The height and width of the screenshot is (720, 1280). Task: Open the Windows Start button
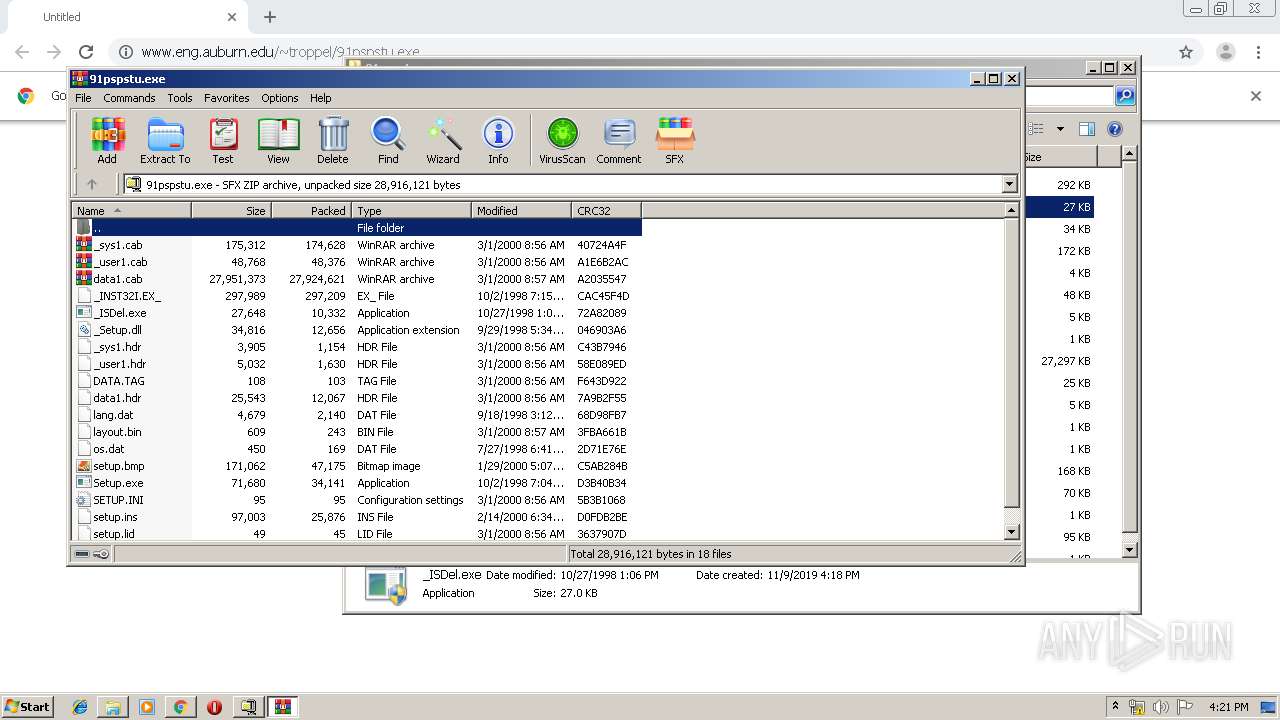coord(28,706)
